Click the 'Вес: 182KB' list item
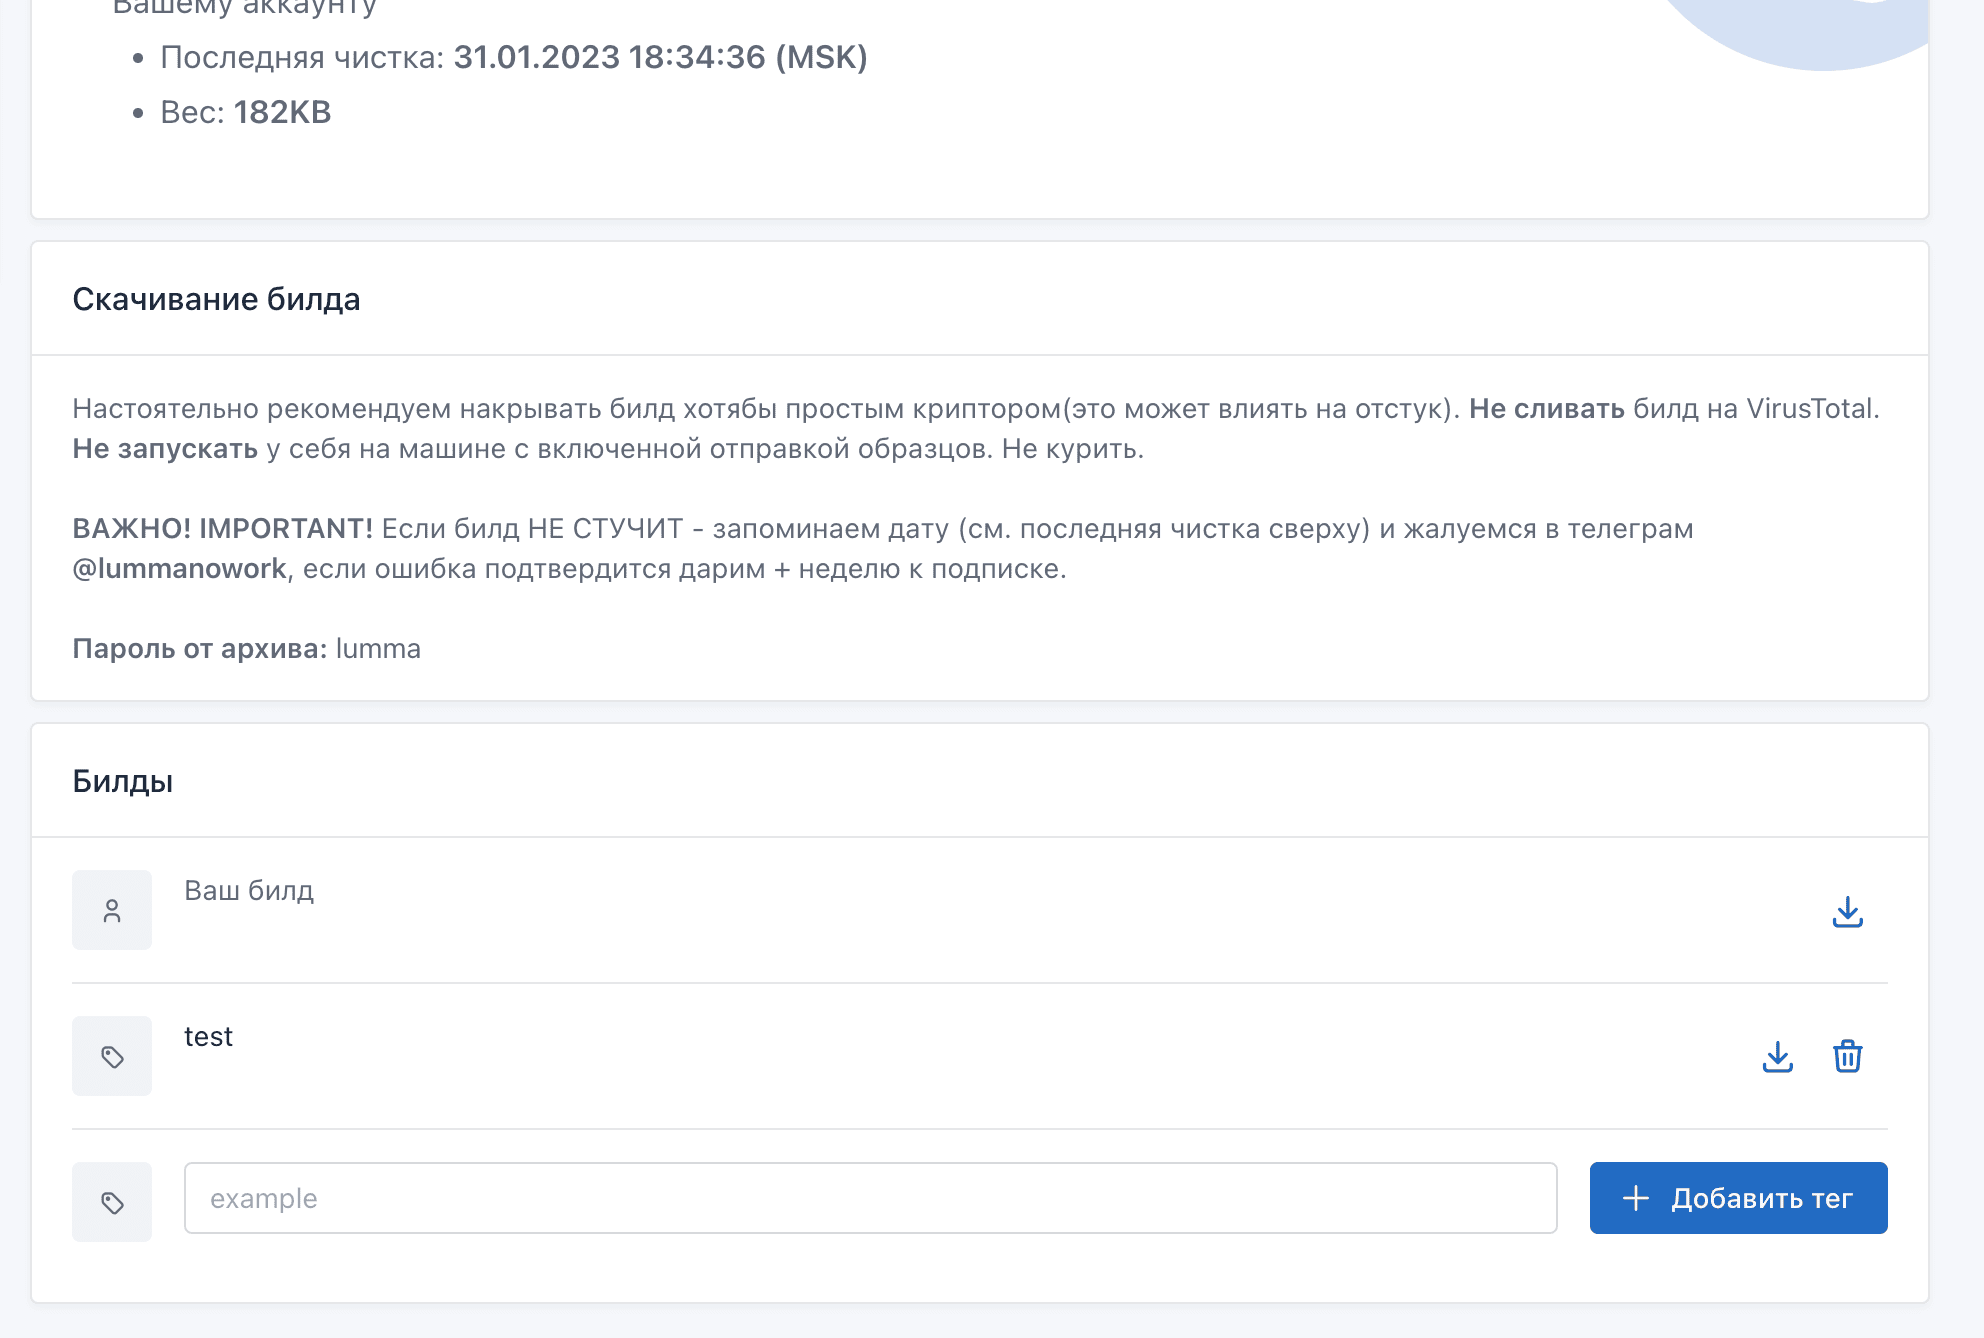 pos(245,112)
